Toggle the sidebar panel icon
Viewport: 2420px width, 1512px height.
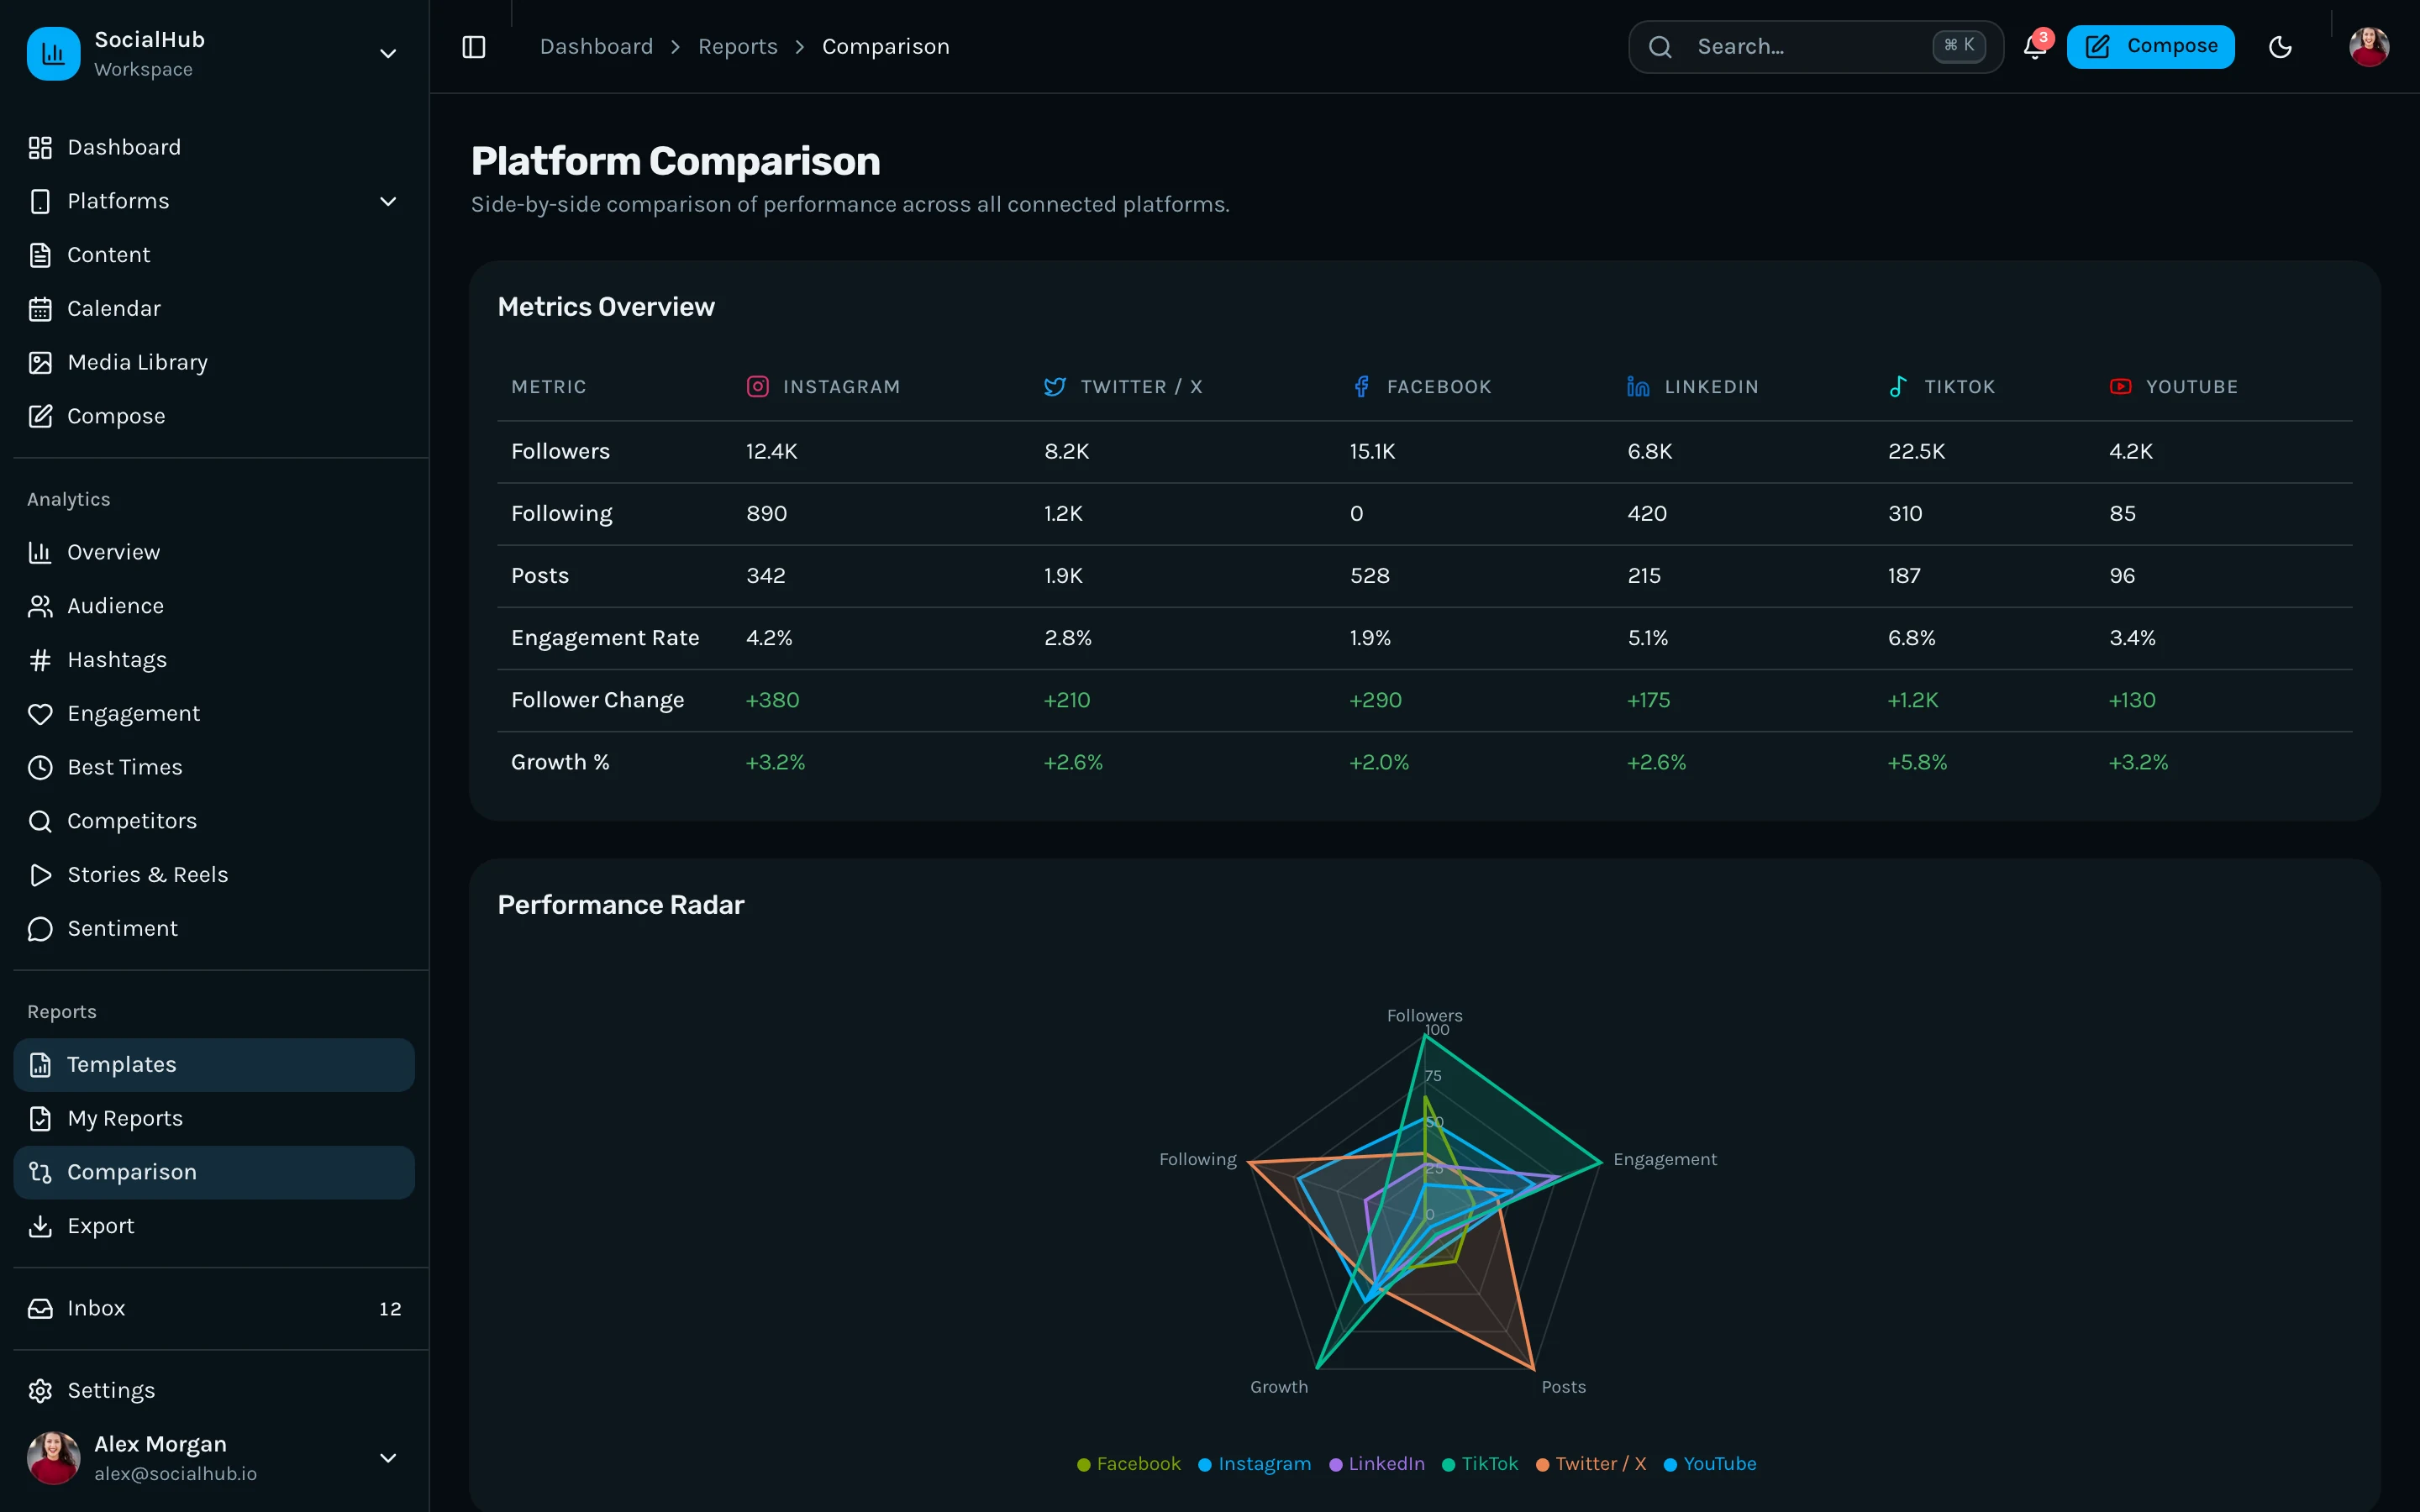(474, 47)
